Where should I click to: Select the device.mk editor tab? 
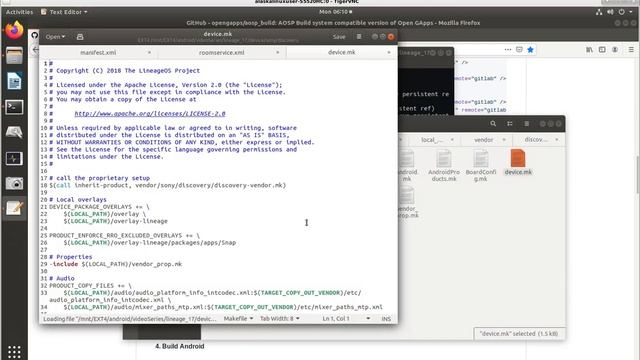(x=341, y=52)
